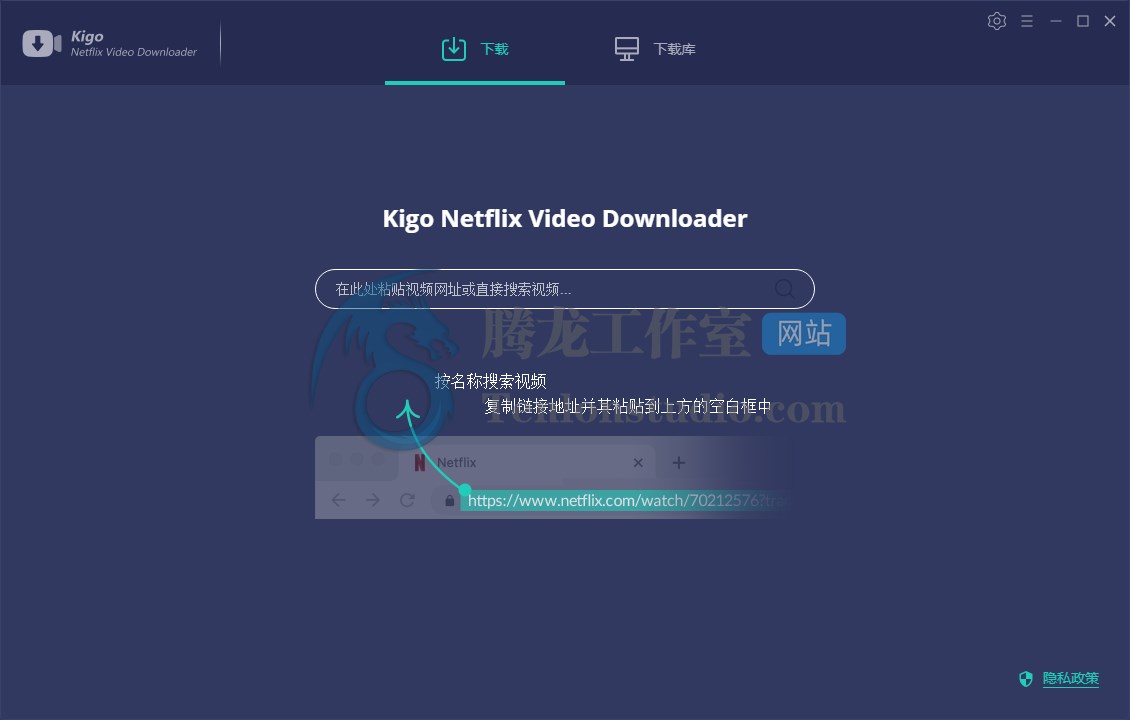The height and width of the screenshot is (720, 1130).
Task: Maximize the Kigo window
Action: point(1082,21)
